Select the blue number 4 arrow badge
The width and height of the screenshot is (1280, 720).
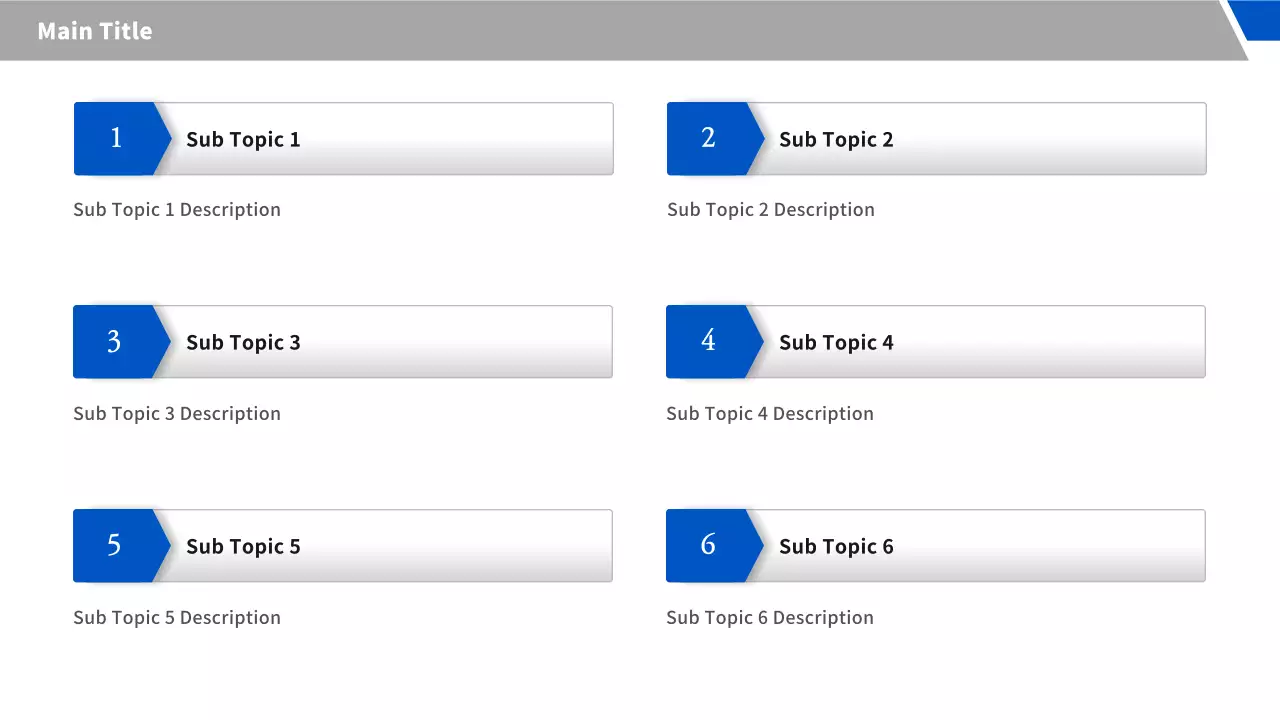click(709, 341)
